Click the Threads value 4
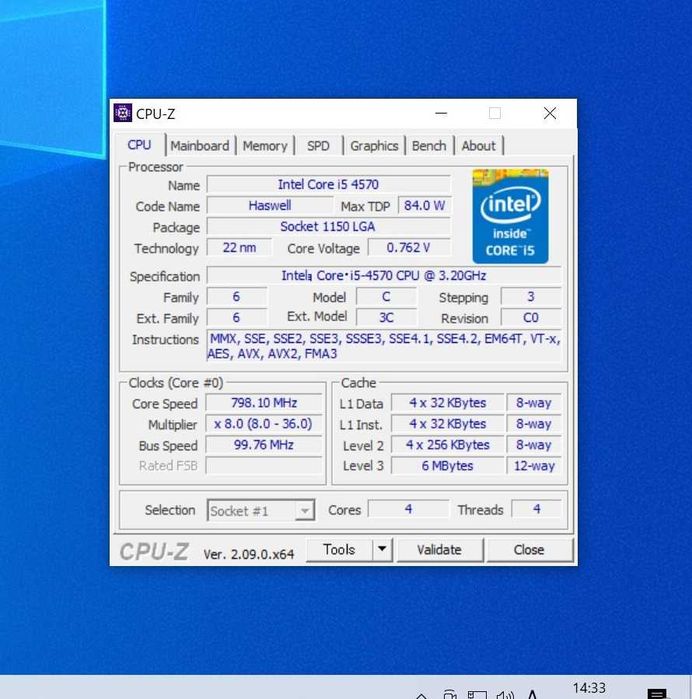 coord(536,509)
